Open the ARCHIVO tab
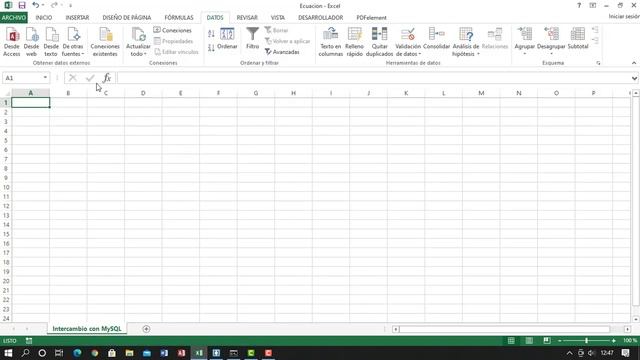This screenshot has height=360, width=640. click(x=14, y=18)
